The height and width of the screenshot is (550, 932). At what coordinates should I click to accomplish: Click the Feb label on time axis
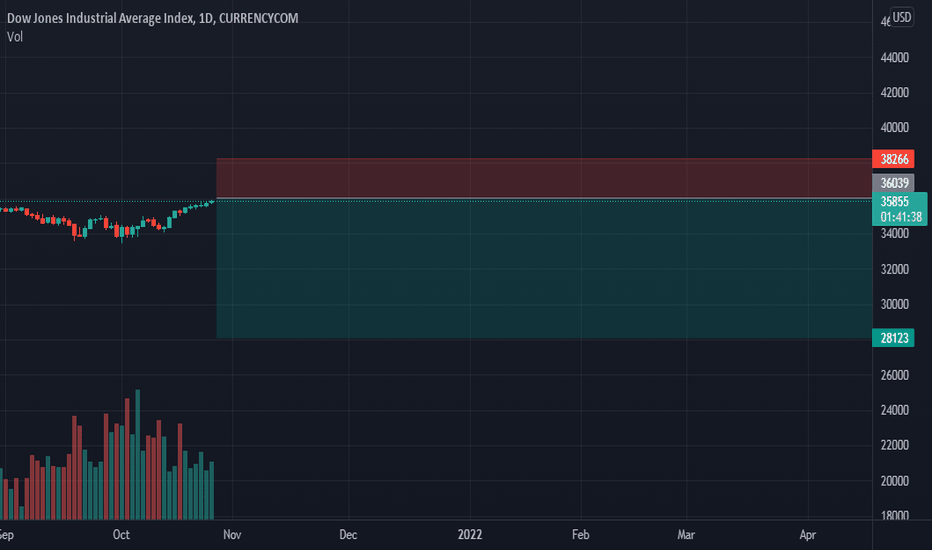[x=581, y=535]
